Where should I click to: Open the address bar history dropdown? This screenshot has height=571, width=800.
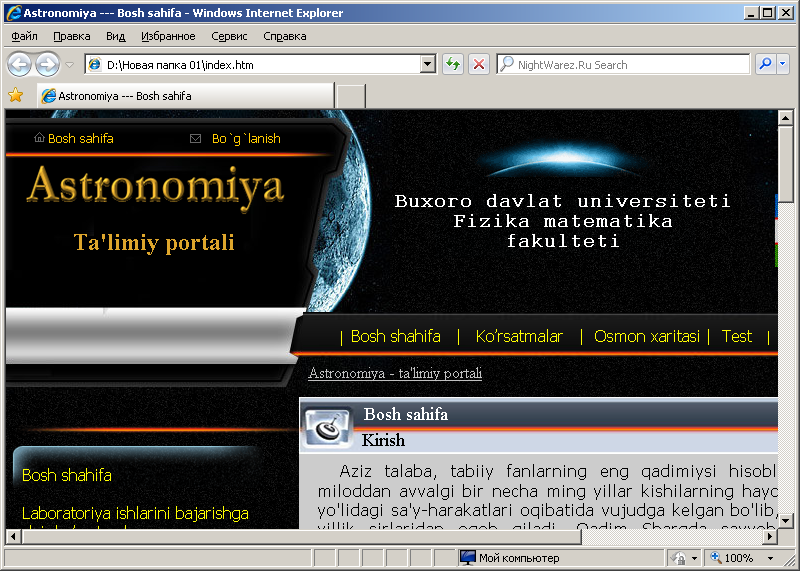click(x=428, y=65)
